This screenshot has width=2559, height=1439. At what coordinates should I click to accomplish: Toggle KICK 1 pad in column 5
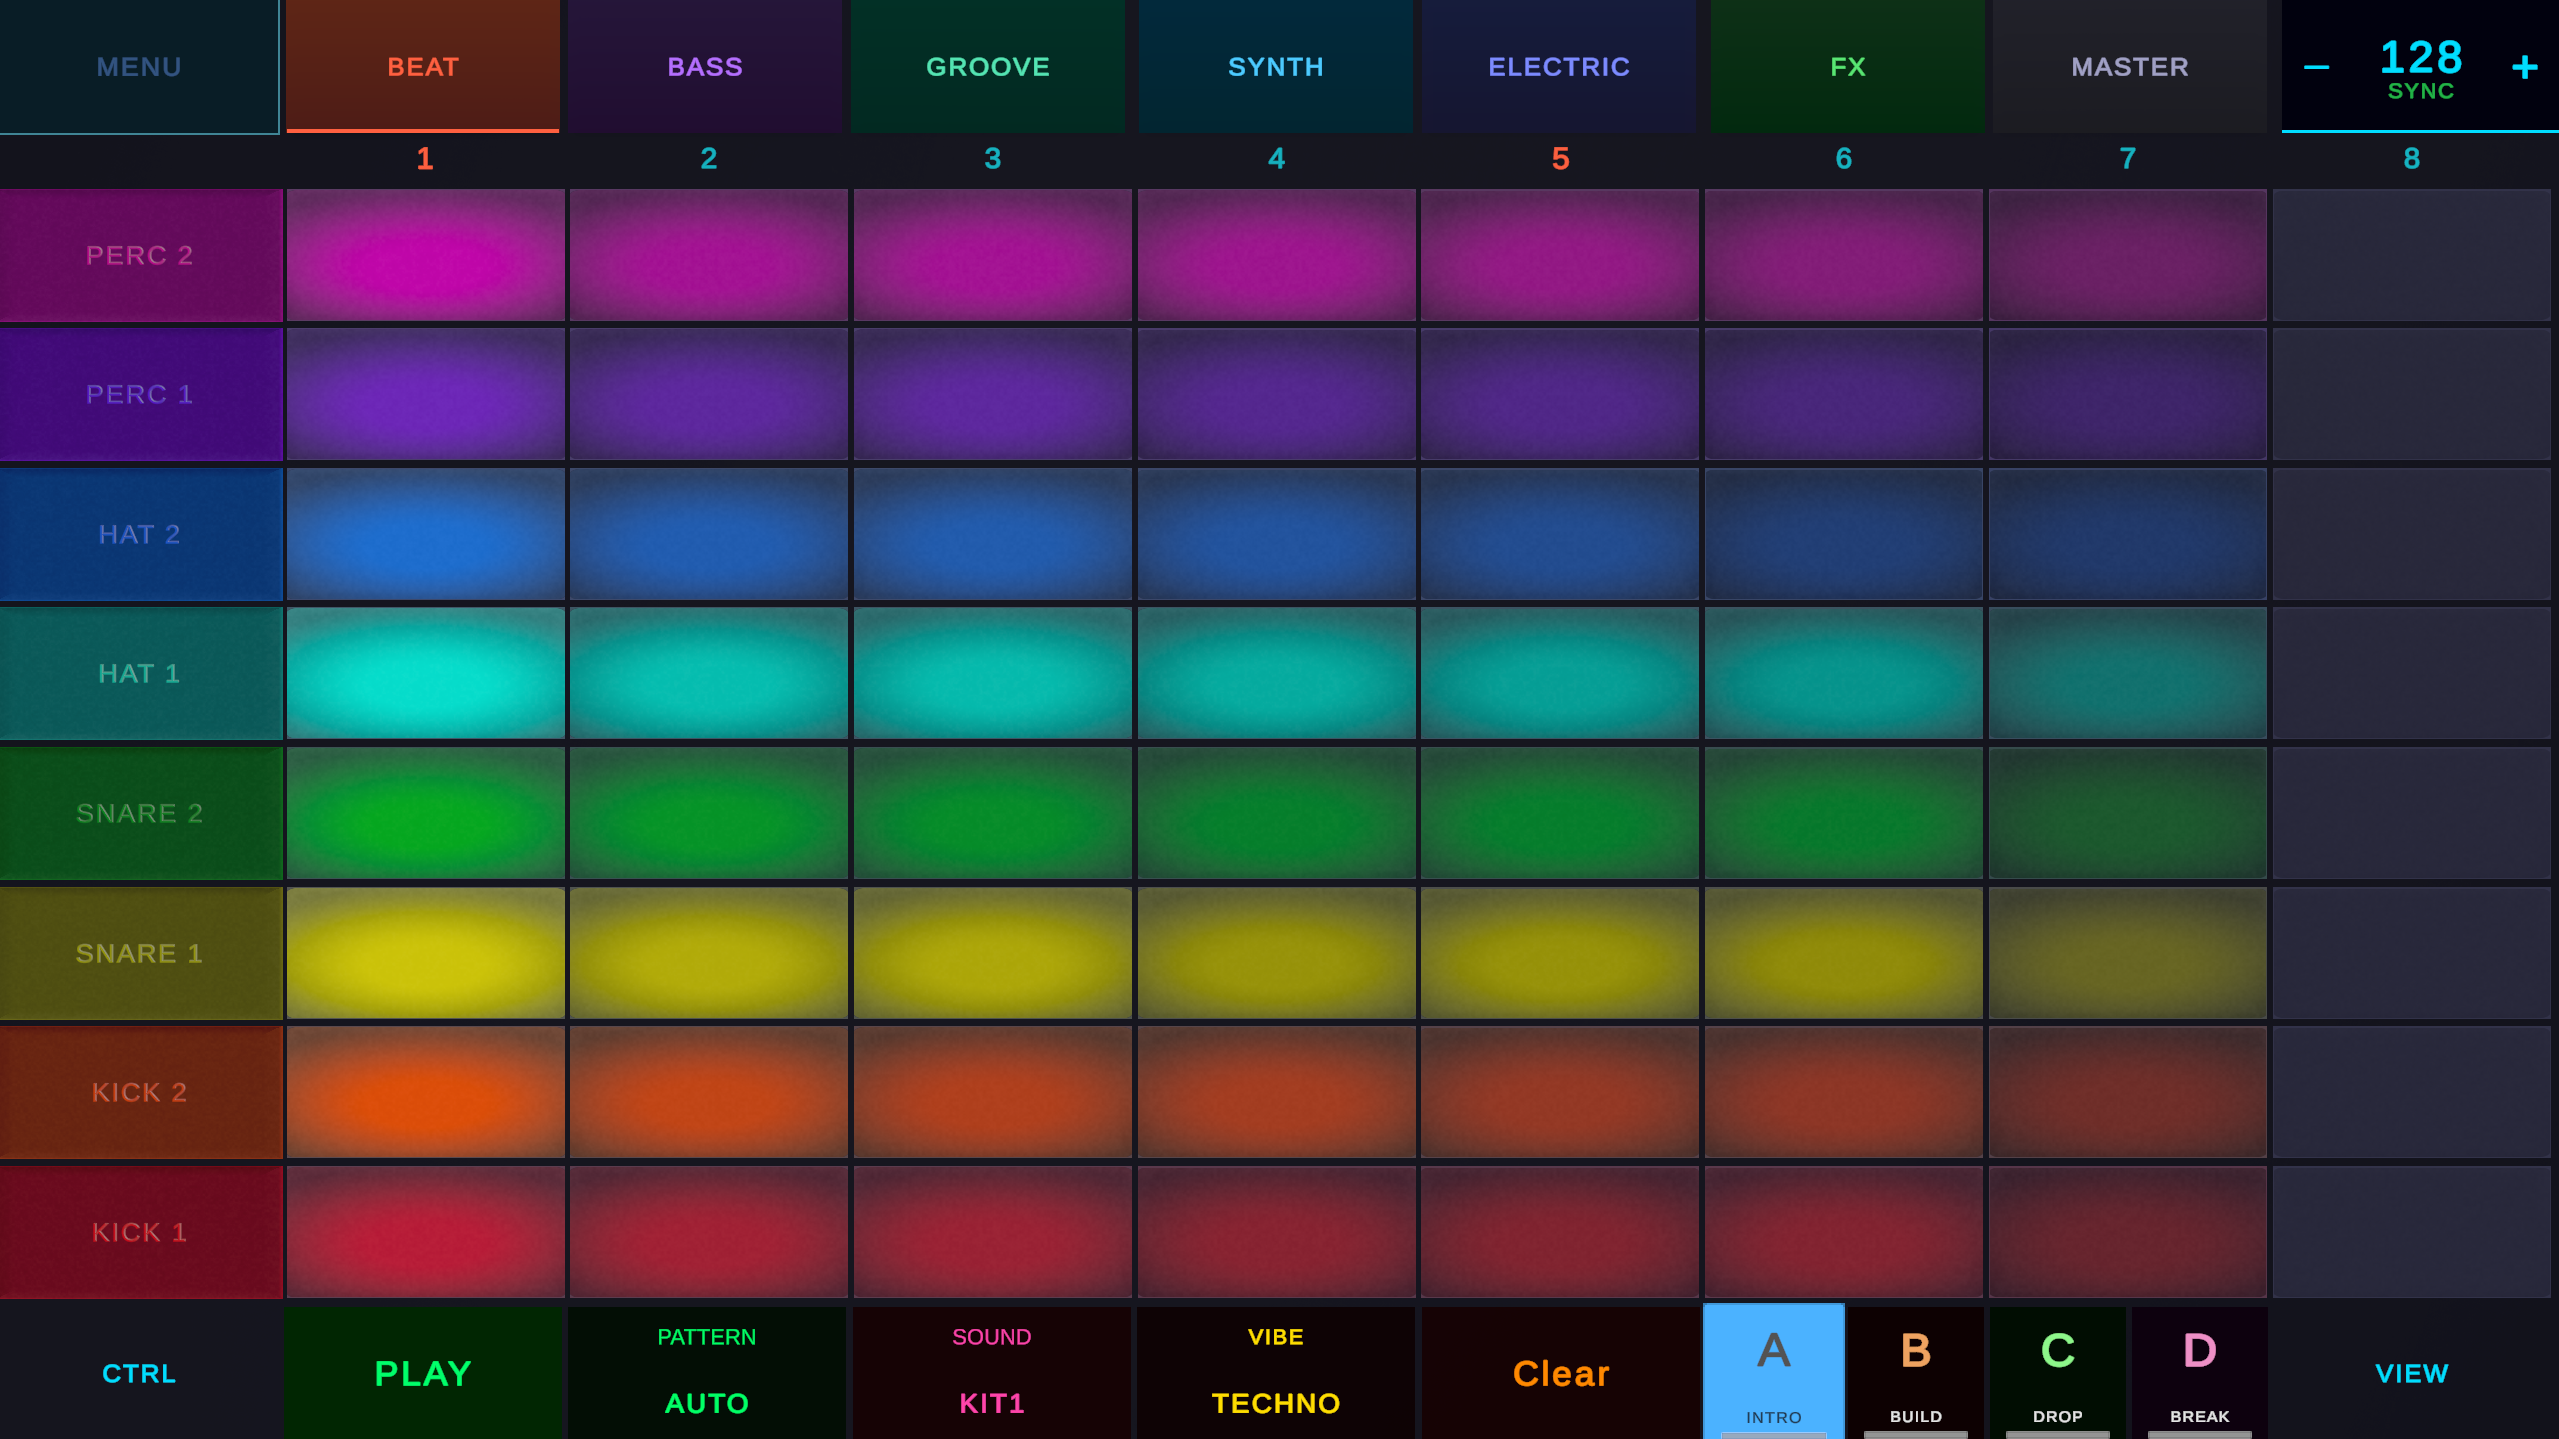click(x=1560, y=1232)
